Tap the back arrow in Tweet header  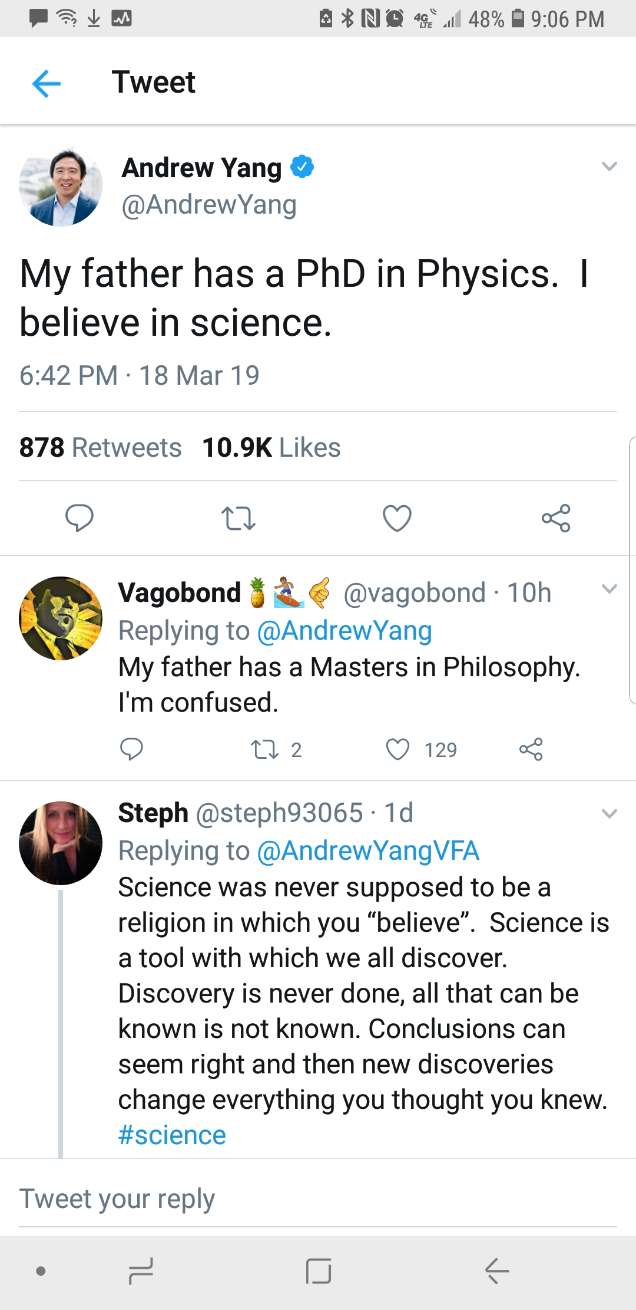[x=46, y=83]
